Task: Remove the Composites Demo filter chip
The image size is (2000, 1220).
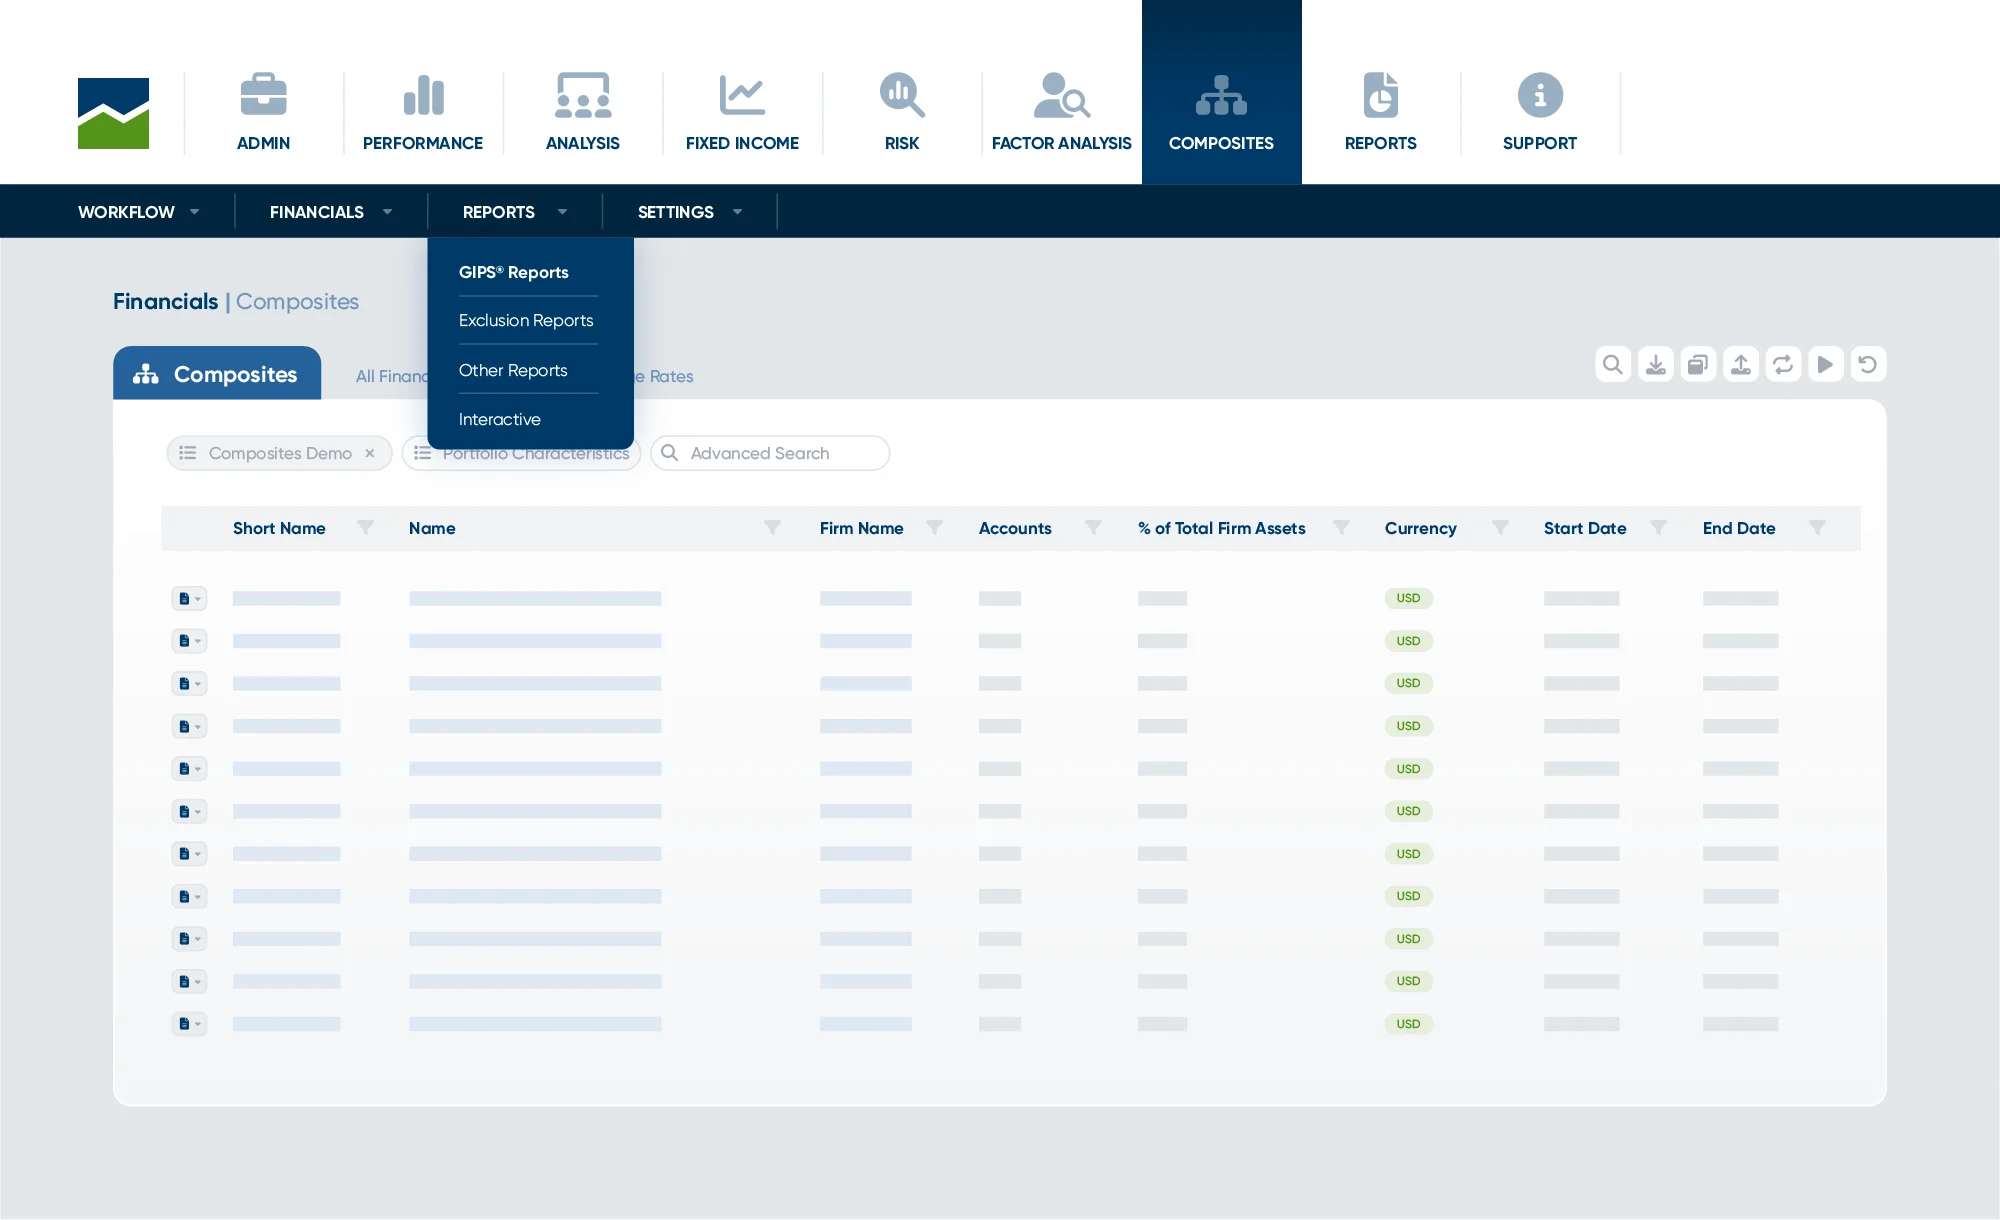Action: pyautogui.click(x=370, y=454)
